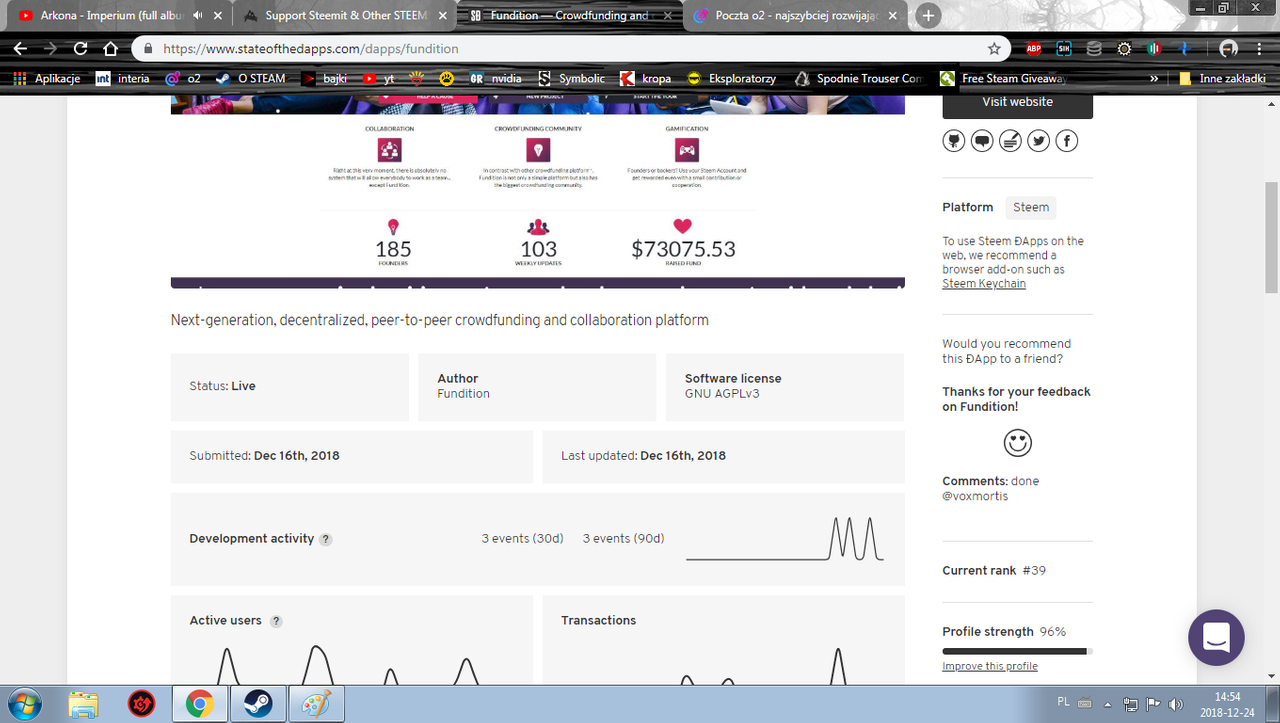The height and width of the screenshot is (723, 1280).
Task: Click the Development activity help question mark
Action: (x=326, y=539)
